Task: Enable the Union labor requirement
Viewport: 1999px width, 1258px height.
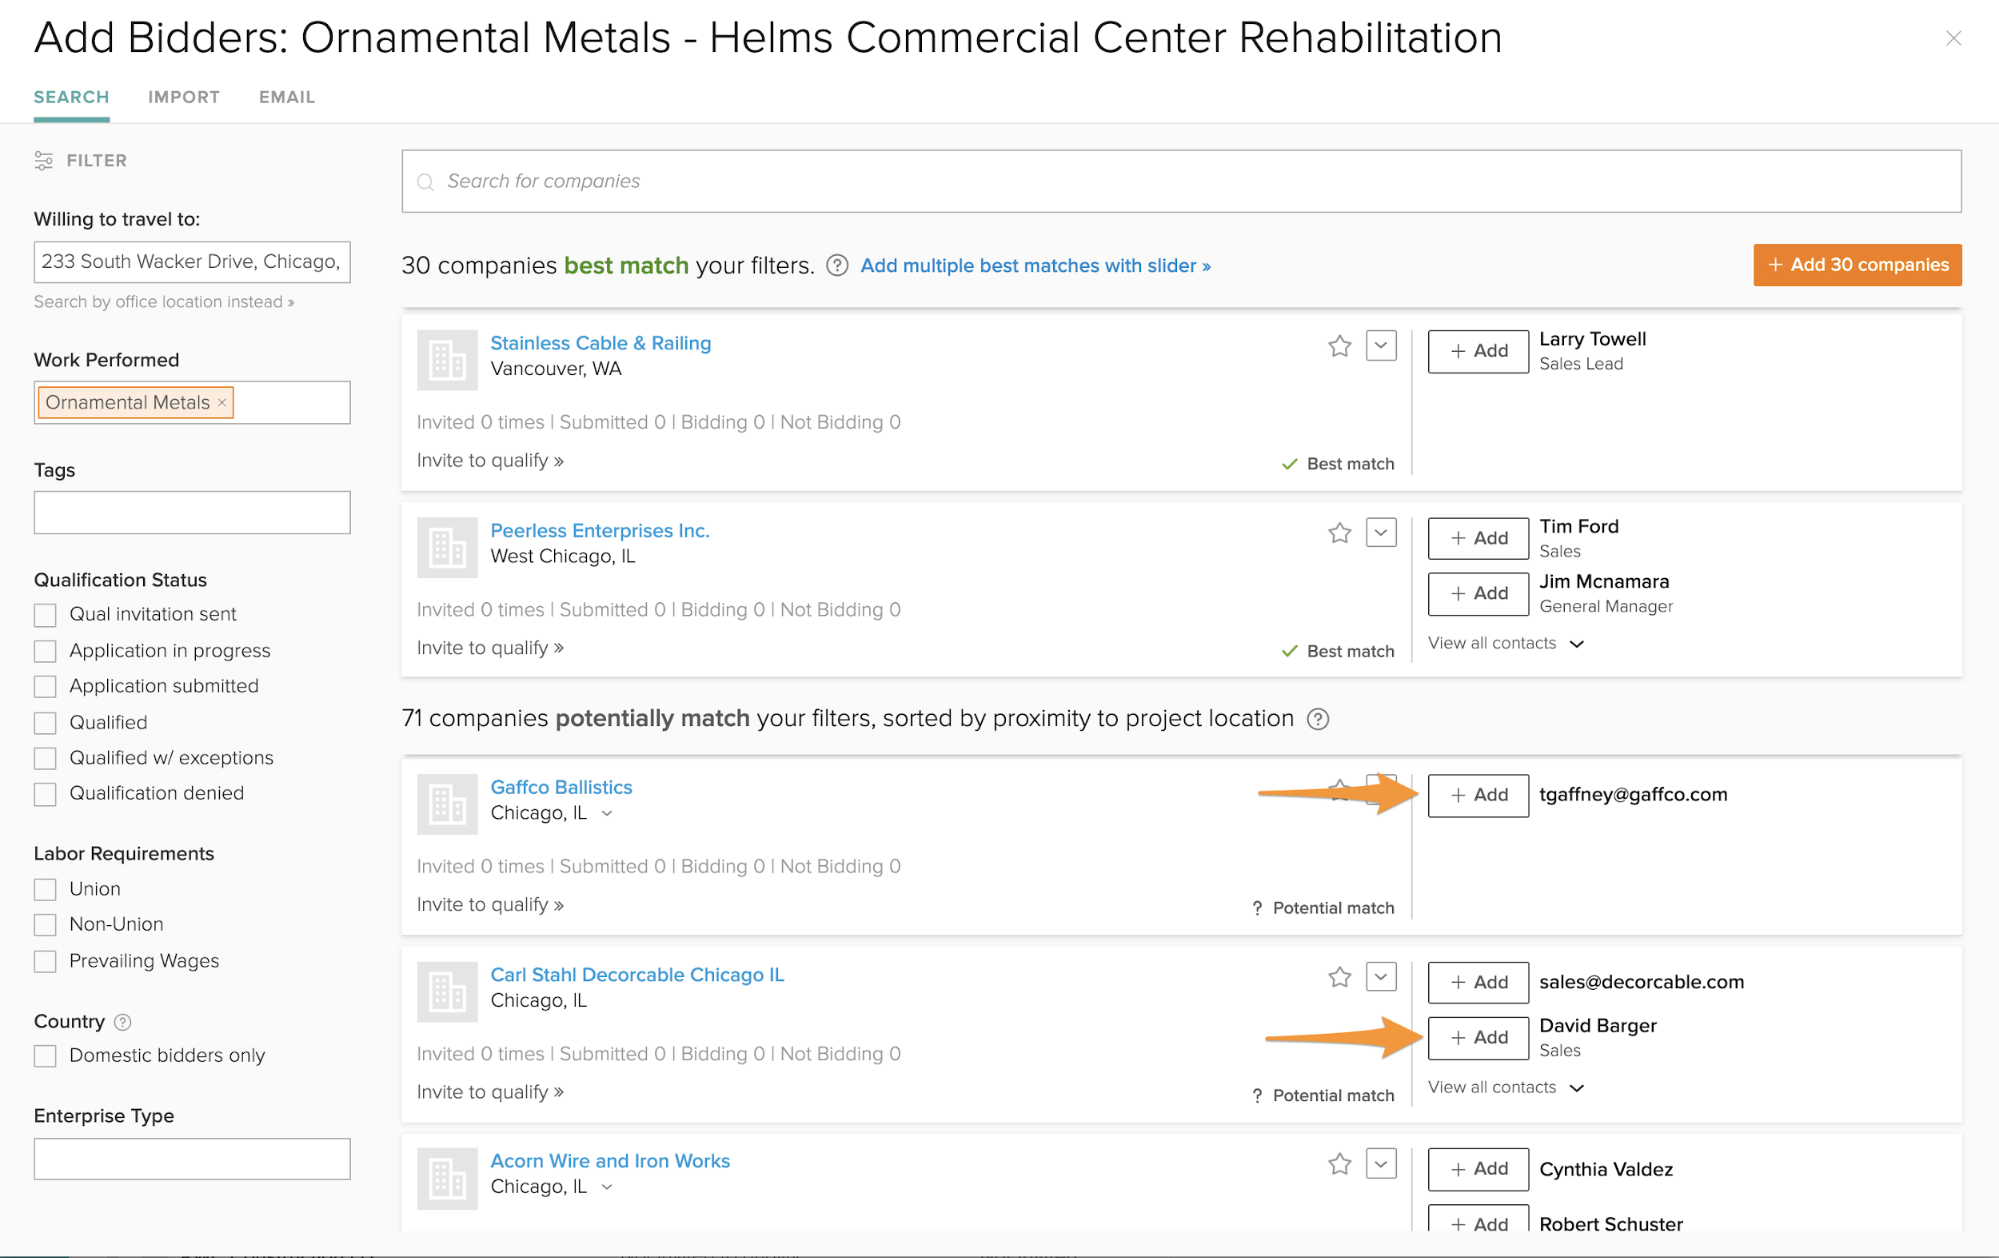Action: (x=45, y=889)
